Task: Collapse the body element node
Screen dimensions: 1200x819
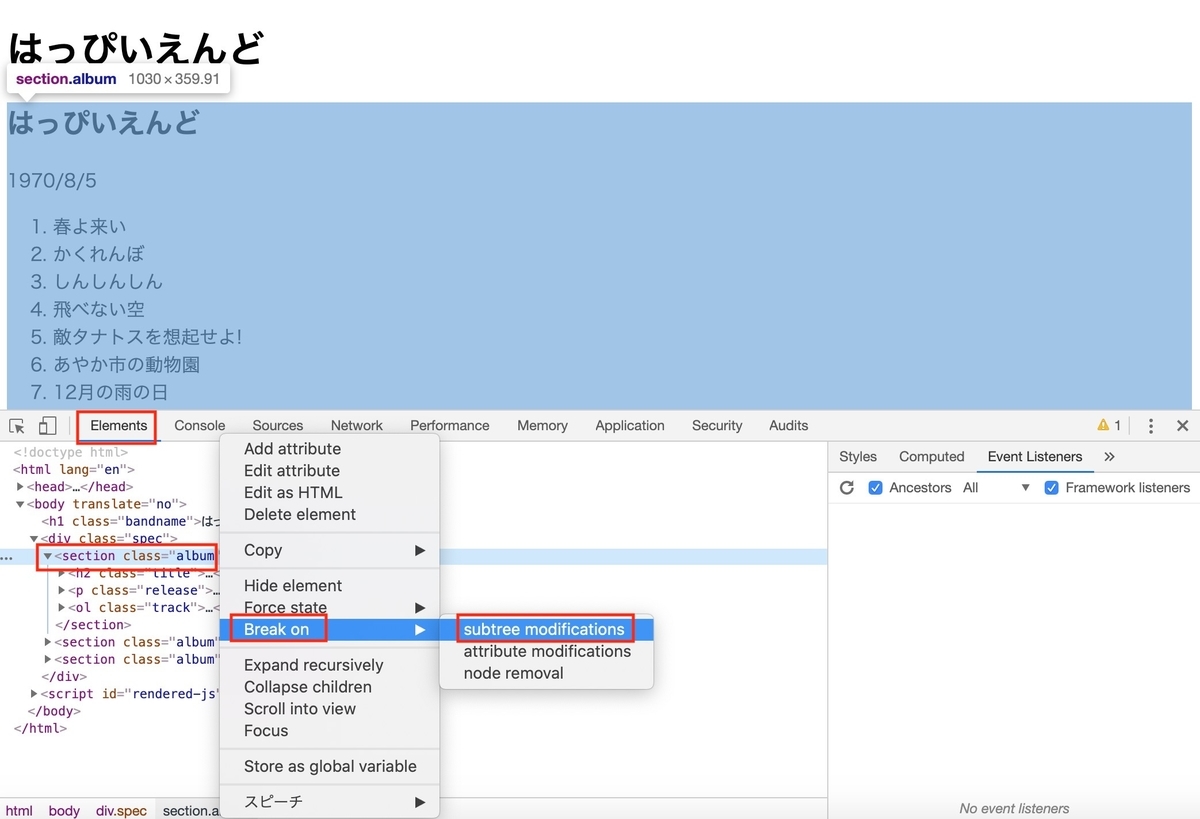Action: point(20,504)
